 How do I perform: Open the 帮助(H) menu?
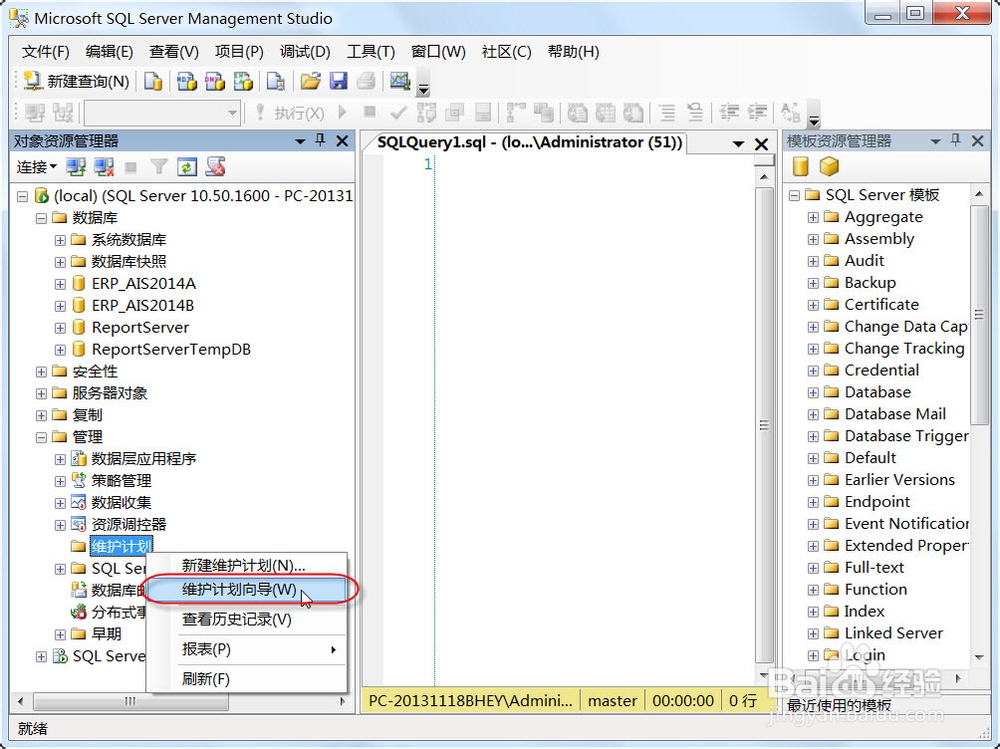click(x=573, y=52)
